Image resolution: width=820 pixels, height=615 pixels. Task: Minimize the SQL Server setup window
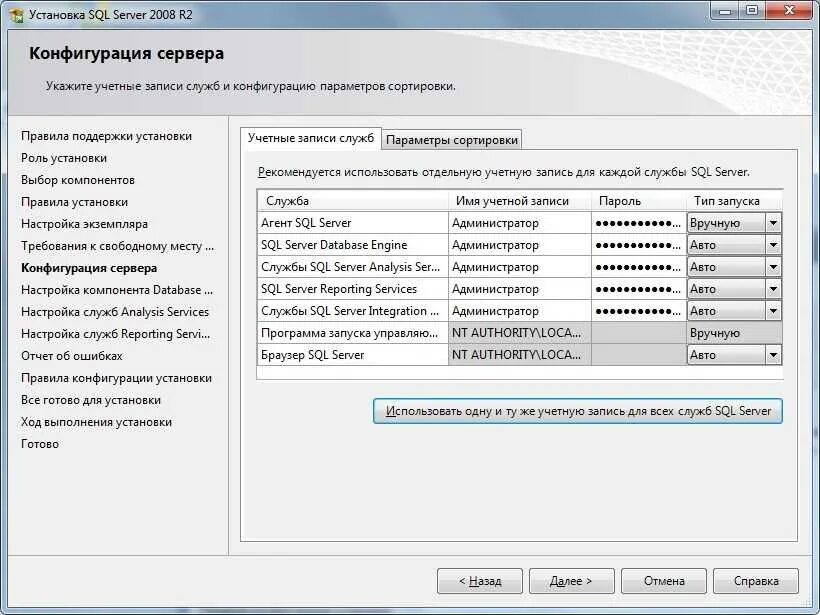pyautogui.click(x=725, y=12)
